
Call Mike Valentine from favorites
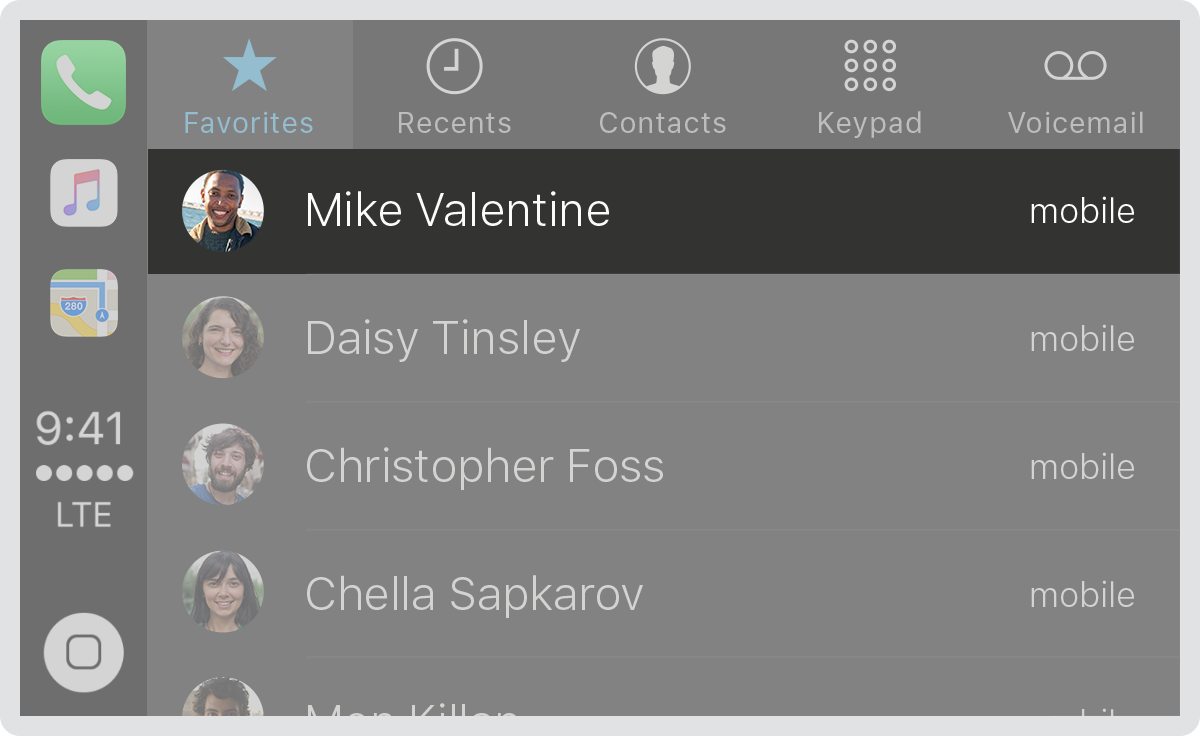[664, 211]
